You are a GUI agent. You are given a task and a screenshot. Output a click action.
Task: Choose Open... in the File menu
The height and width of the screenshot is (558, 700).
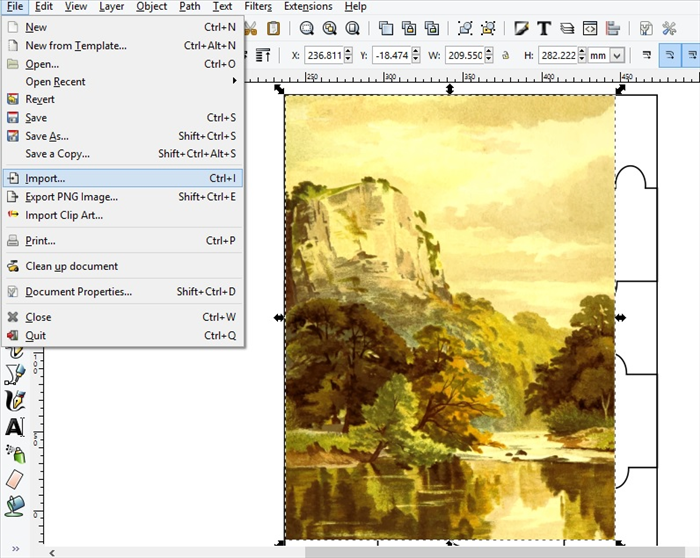pyautogui.click(x=123, y=64)
